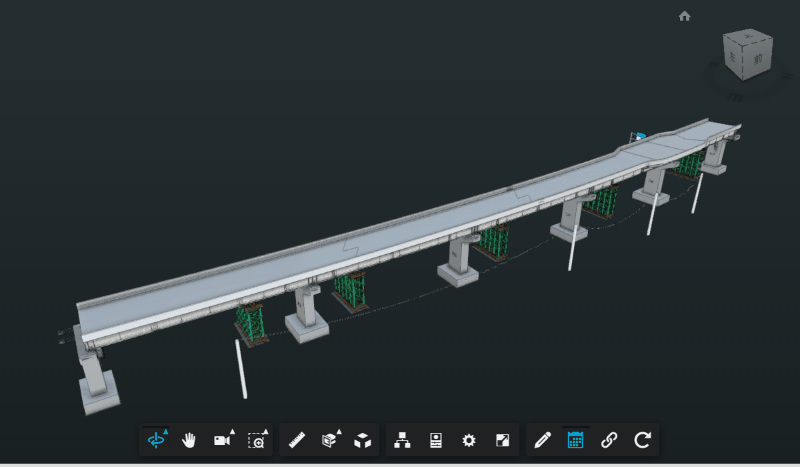Viewport: 800px width, 467px height.
Task: Toggle the highlighted calendar schedule button
Action: tap(575, 439)
